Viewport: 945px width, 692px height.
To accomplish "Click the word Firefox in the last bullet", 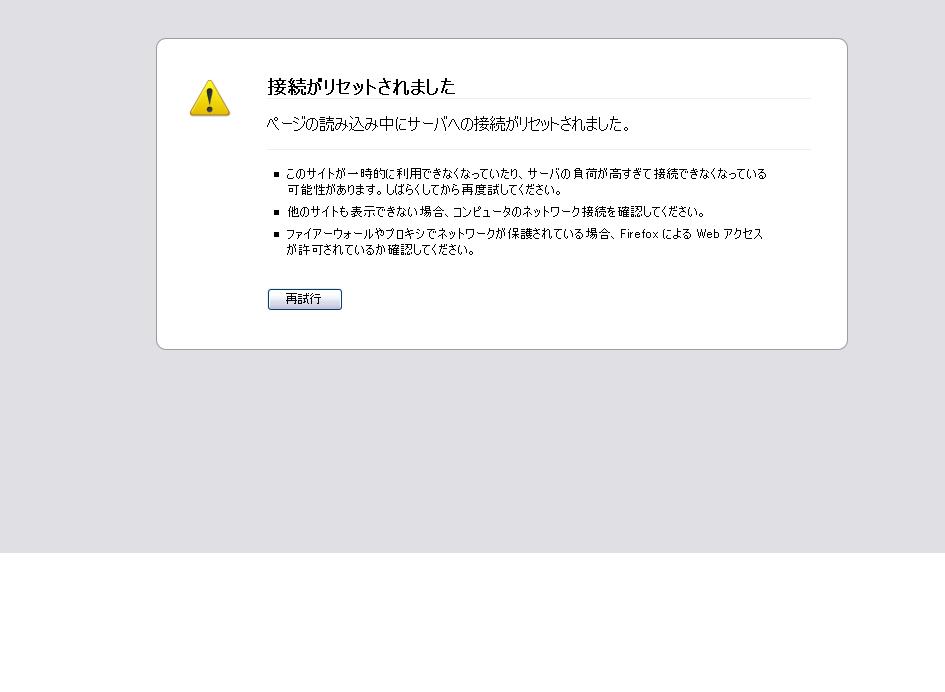I will 639,234.
